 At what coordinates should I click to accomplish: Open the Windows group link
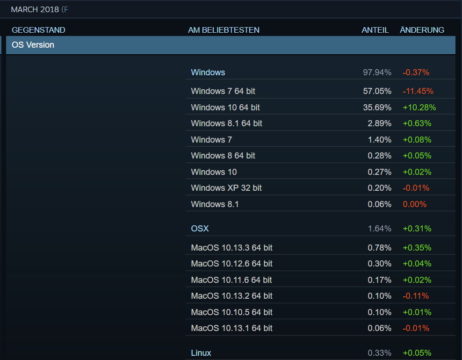pos(208,72)
